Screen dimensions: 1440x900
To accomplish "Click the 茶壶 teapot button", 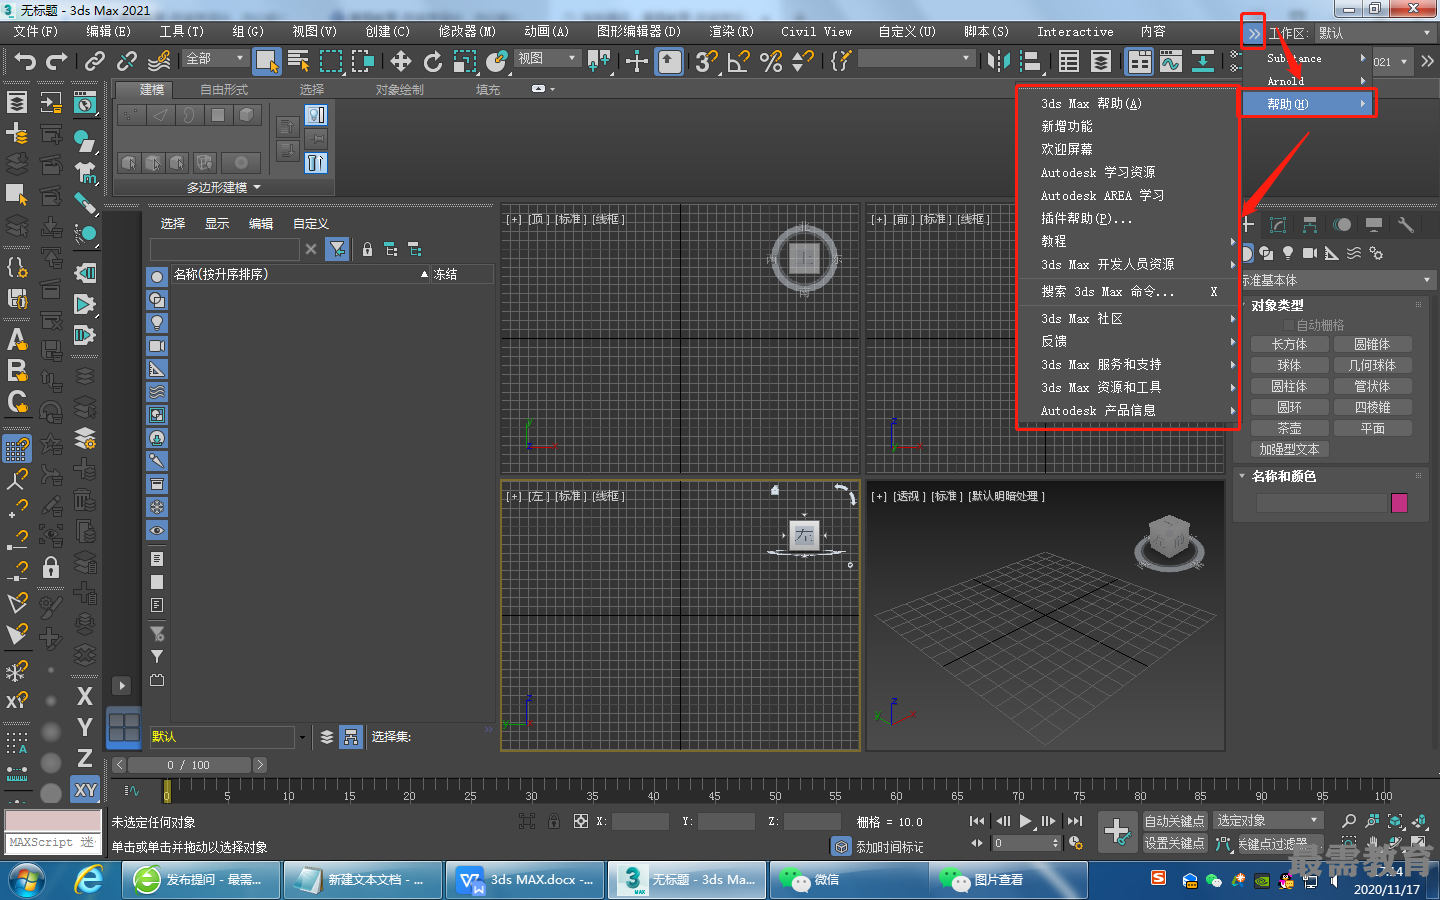I will pos(1289,428).
